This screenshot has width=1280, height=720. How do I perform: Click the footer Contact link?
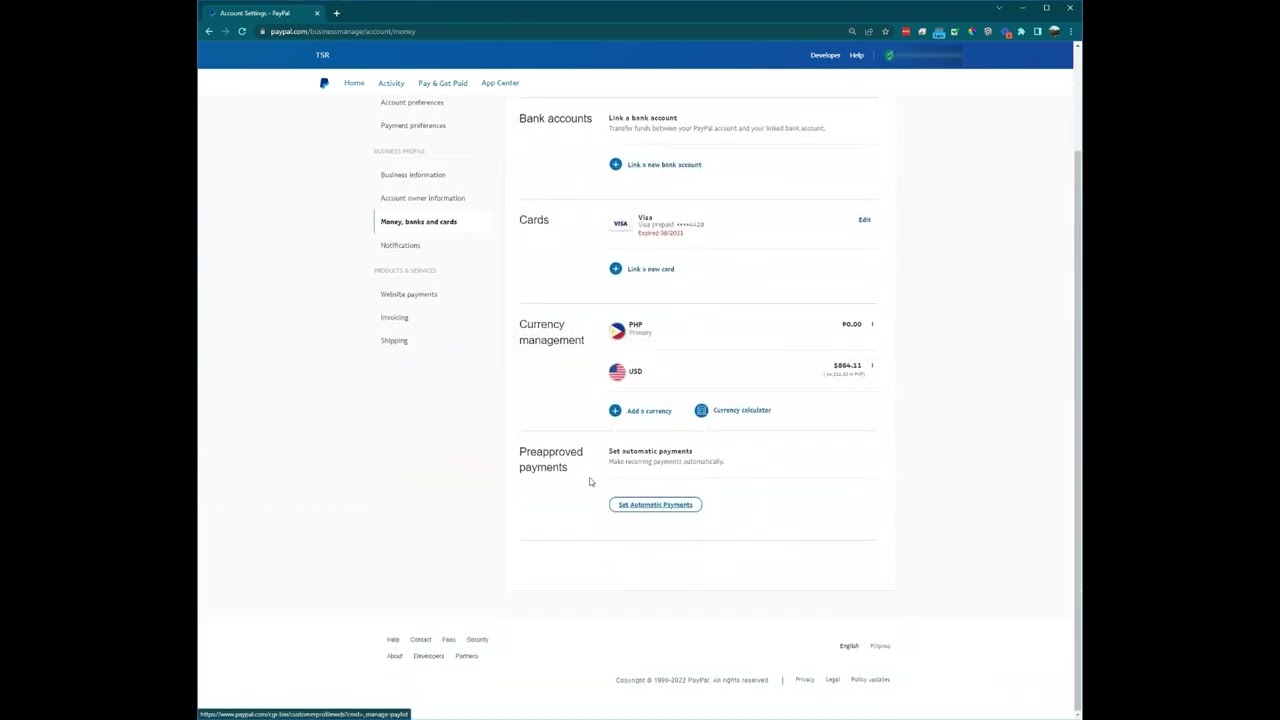tap(420, 639)
